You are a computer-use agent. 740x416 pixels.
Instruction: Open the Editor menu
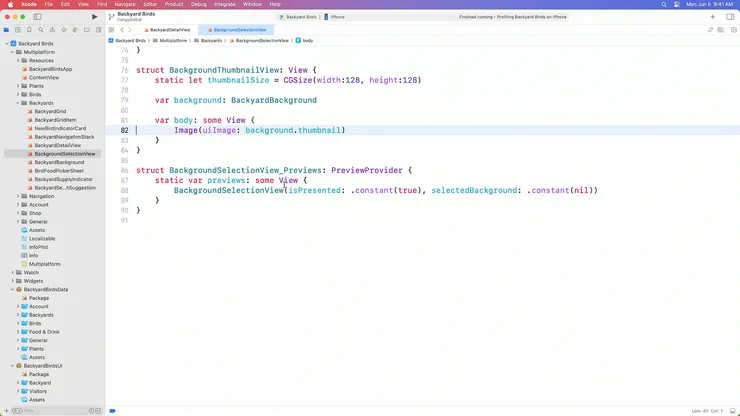click(x=150, y=4)
